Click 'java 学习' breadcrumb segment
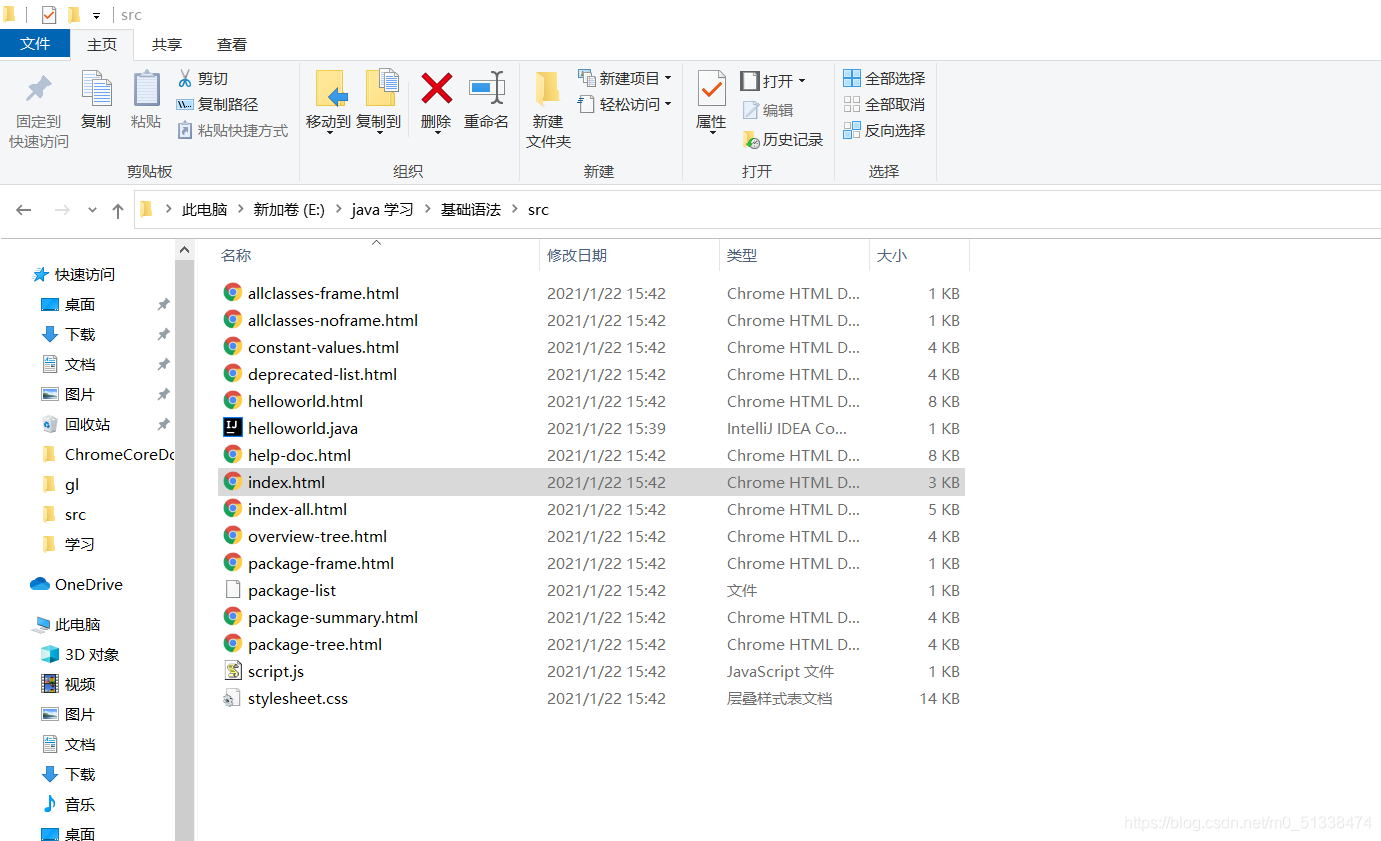The height and width of the screenshot is (841, 1381). click(382, 210)
